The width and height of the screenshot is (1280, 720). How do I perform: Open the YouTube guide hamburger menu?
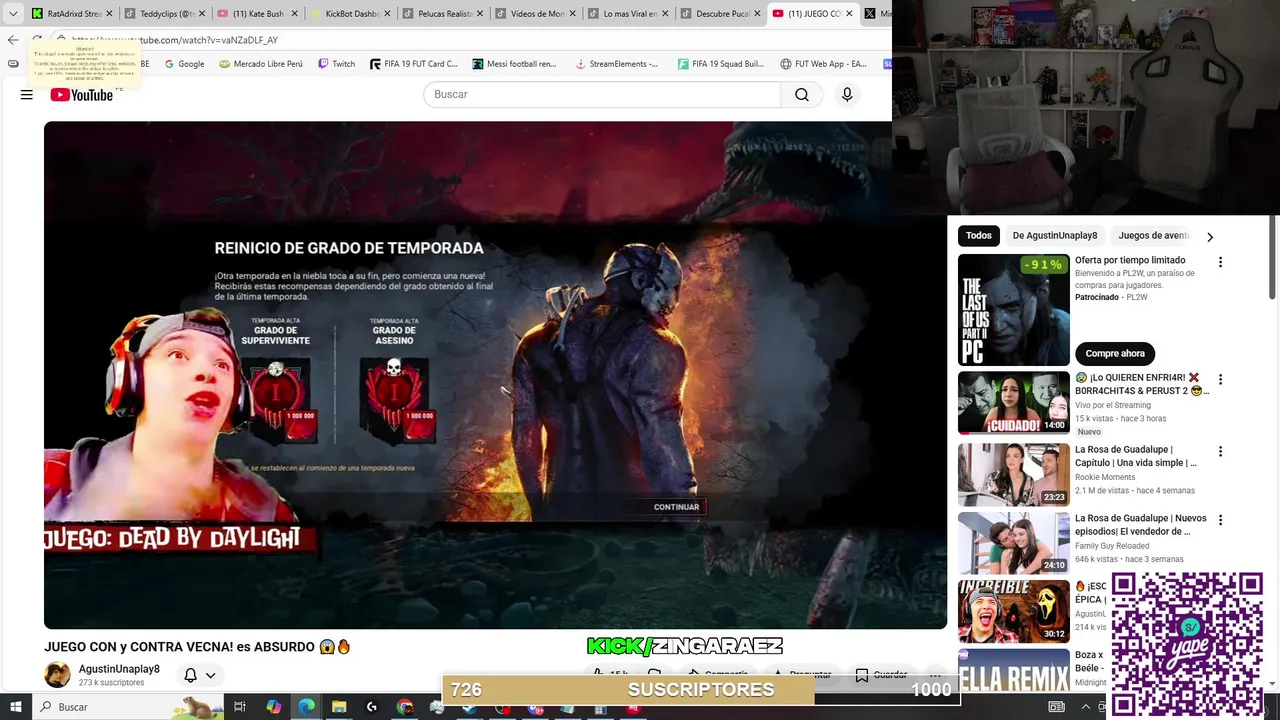coord(27,95)
